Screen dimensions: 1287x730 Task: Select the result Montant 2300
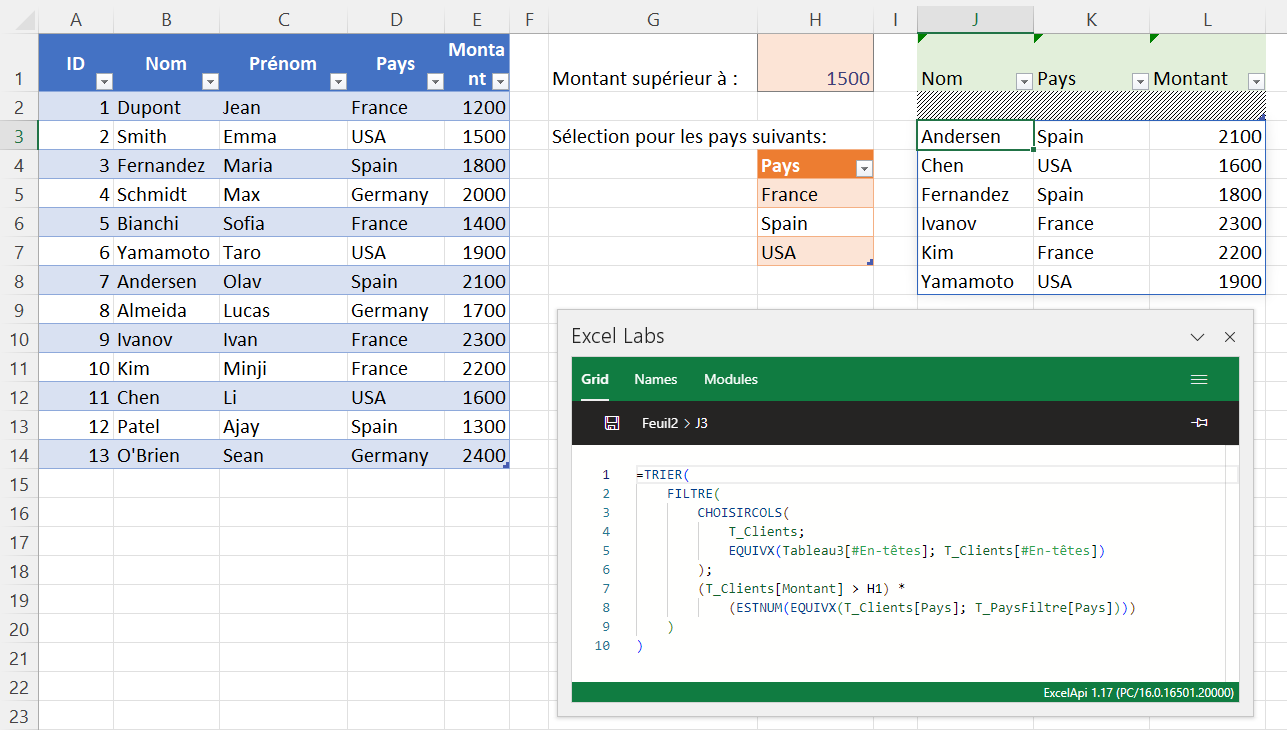1207,223
